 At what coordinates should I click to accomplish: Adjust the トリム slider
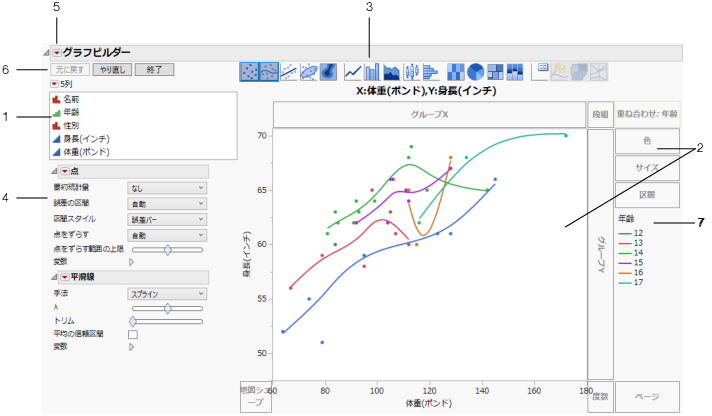[x=168, y=322]
